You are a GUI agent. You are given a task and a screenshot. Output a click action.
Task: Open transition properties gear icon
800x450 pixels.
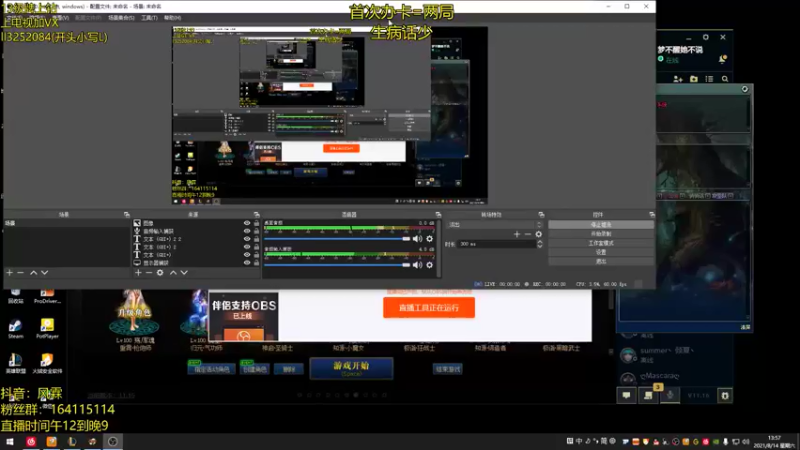(538, 234)
